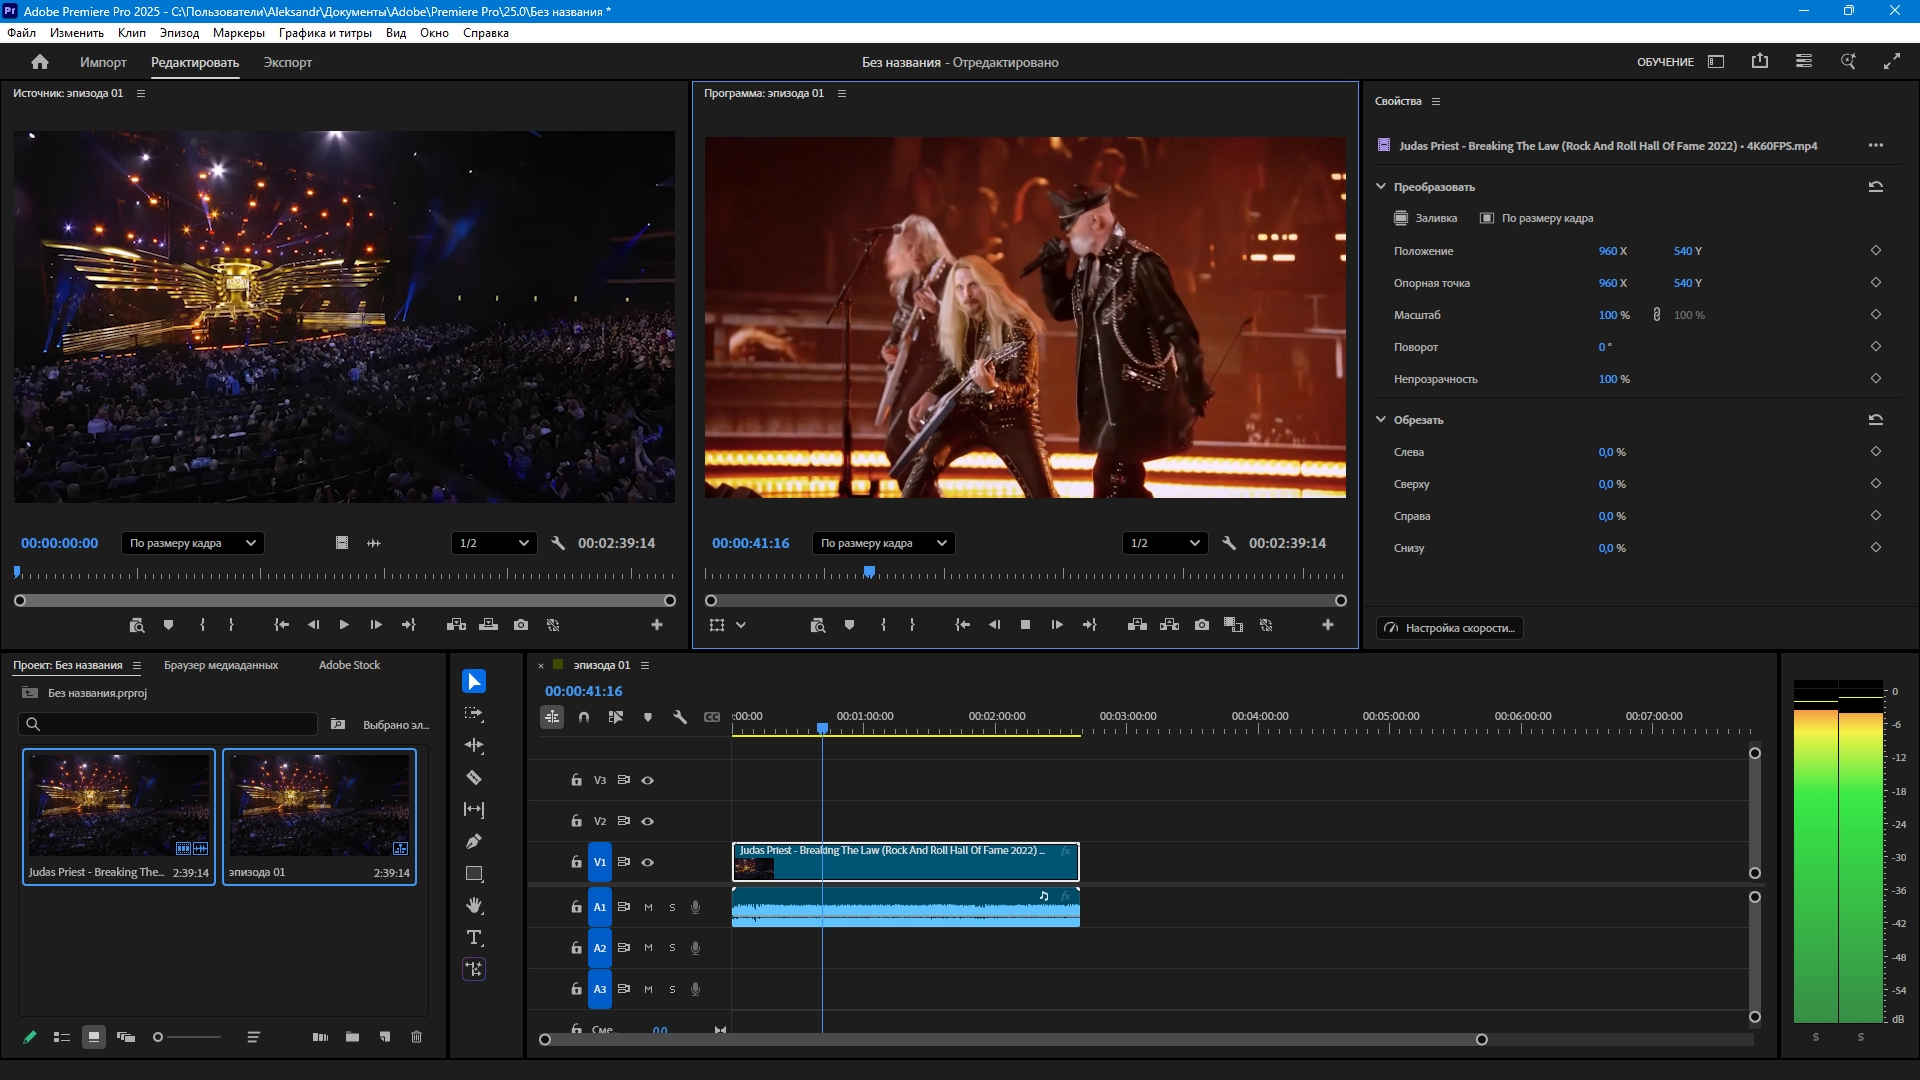Click the 'Настройка скорости...' button
Viewport: 1920px width, 1080px height.
(1450, 628)
